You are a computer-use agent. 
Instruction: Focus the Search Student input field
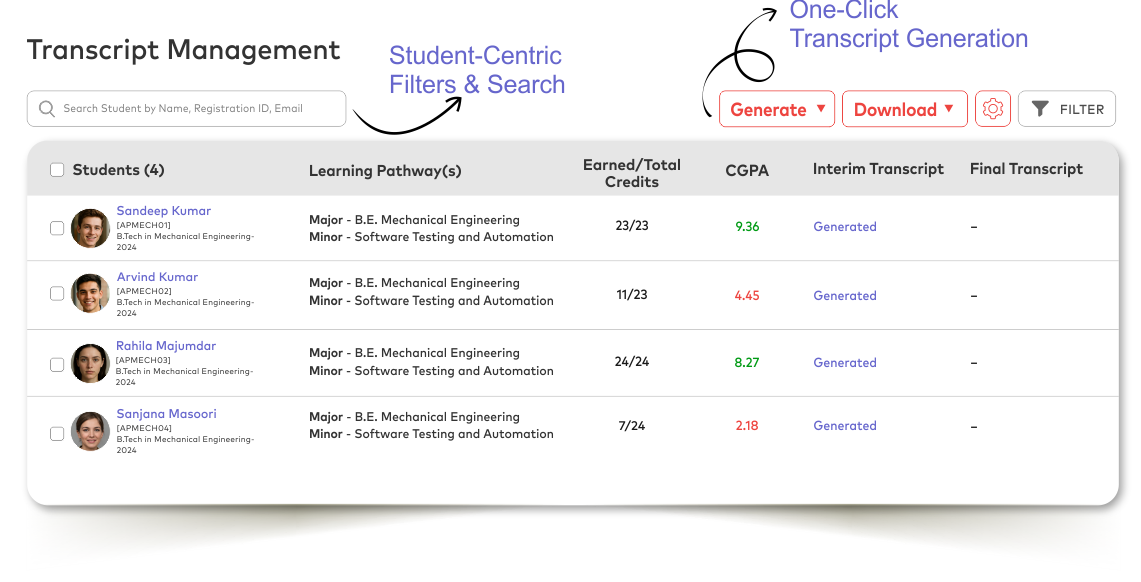click(195, 109)
